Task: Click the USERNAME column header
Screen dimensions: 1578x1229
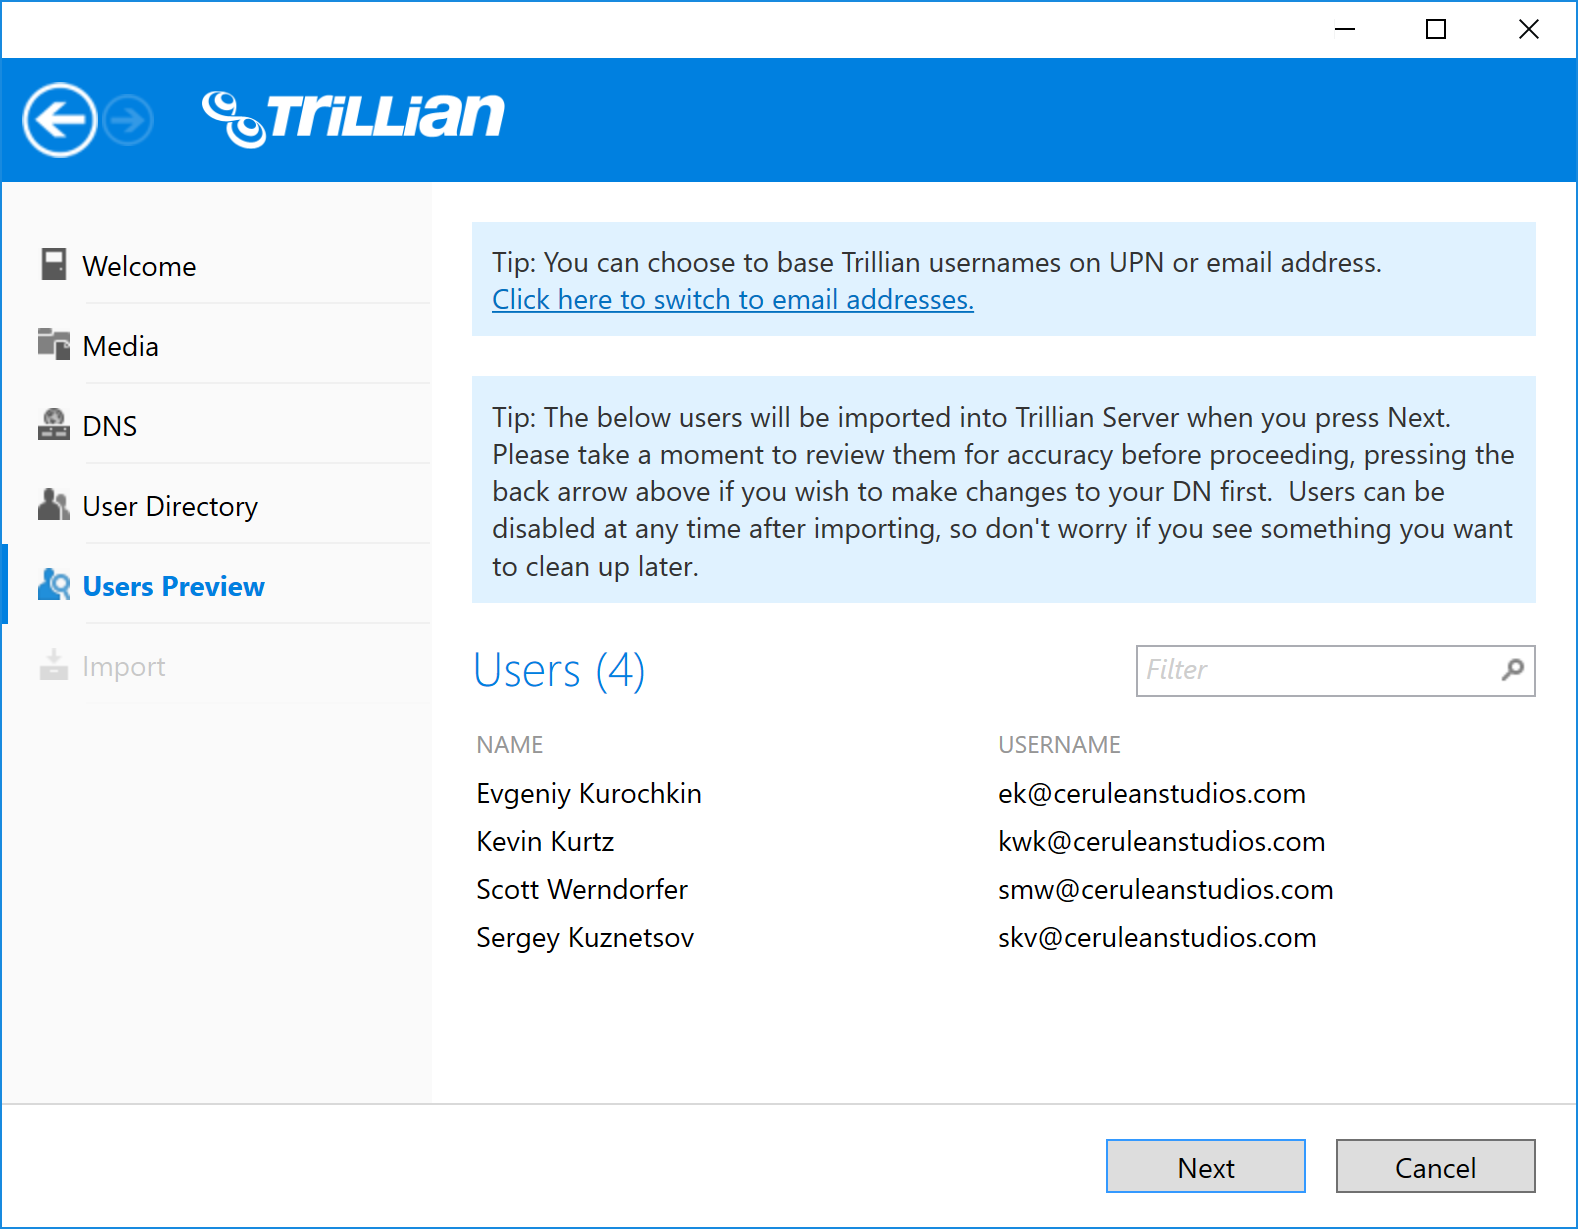Action: coord(1059,744)
